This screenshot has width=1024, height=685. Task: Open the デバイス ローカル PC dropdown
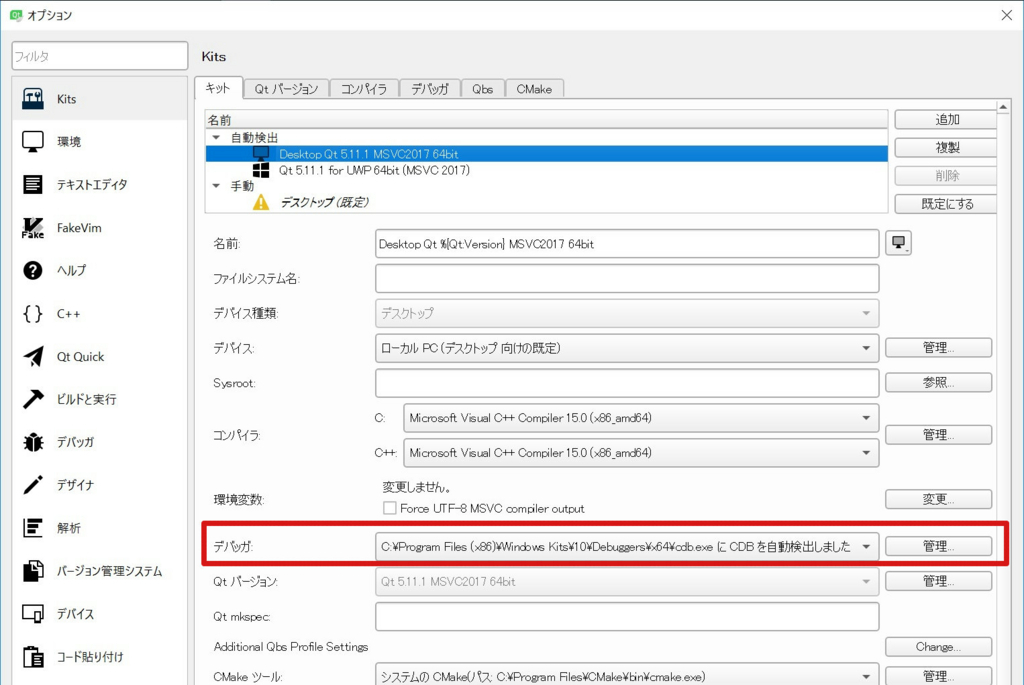coord(627,348)
